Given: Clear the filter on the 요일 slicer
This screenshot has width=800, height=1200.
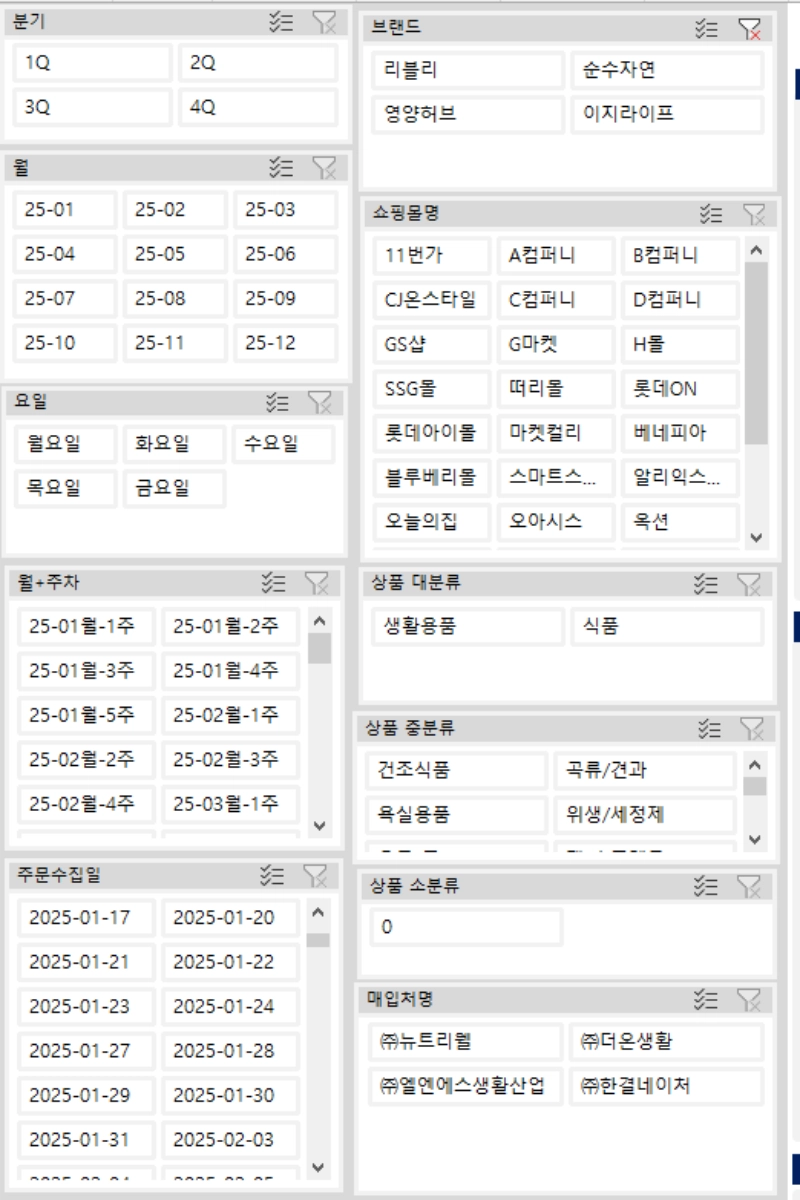Looking at the screenshot, I should [320, 402].
